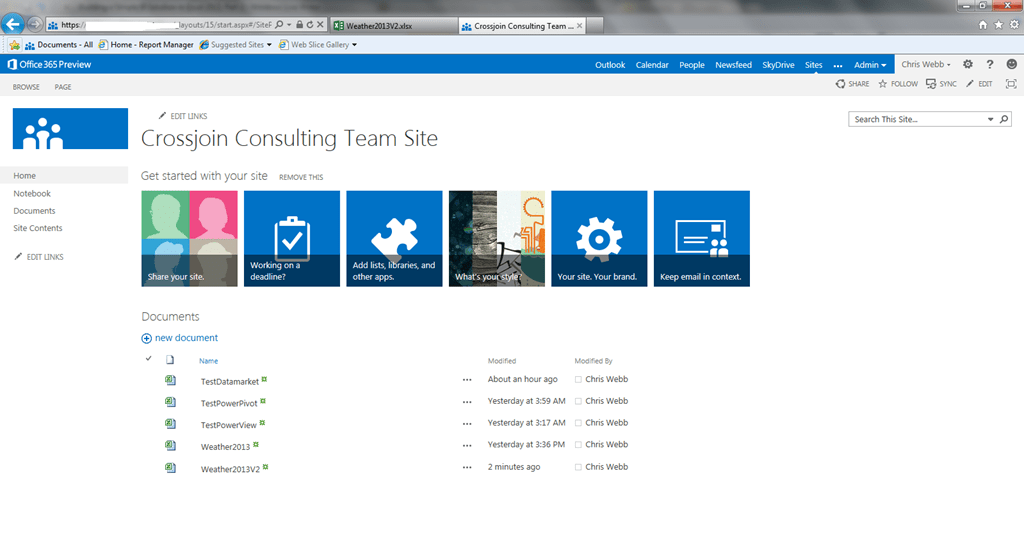Click the address bar search magnifier icon
The image size is (1024, 549).
[x=280, y=25]
